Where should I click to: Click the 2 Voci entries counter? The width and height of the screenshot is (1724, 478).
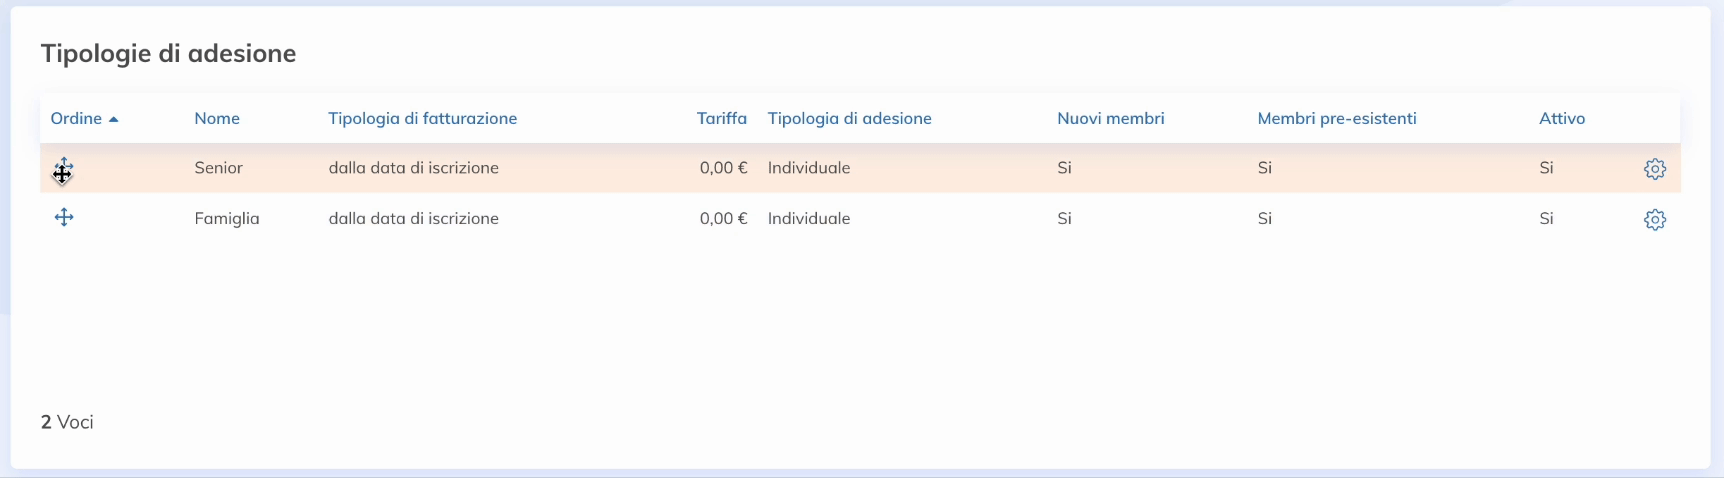pos(67,422)
